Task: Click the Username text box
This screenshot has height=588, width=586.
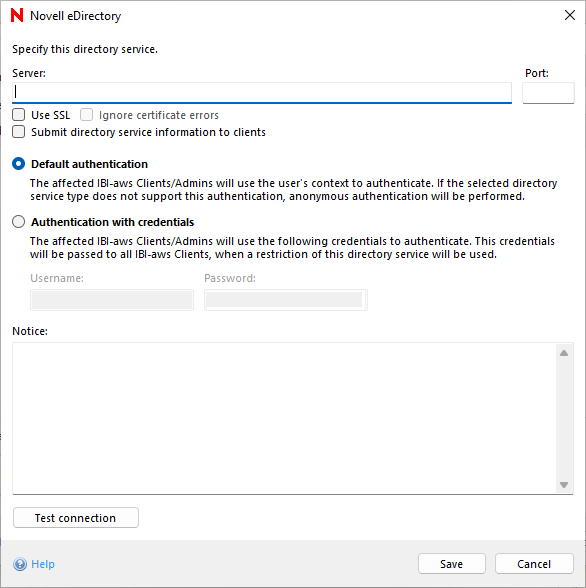Action: point(112,300)
